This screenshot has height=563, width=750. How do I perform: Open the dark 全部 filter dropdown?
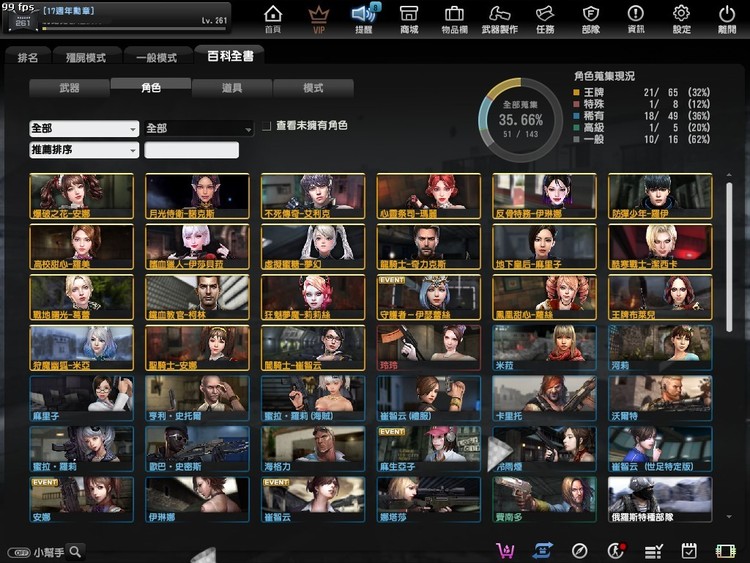click(199, 129)
